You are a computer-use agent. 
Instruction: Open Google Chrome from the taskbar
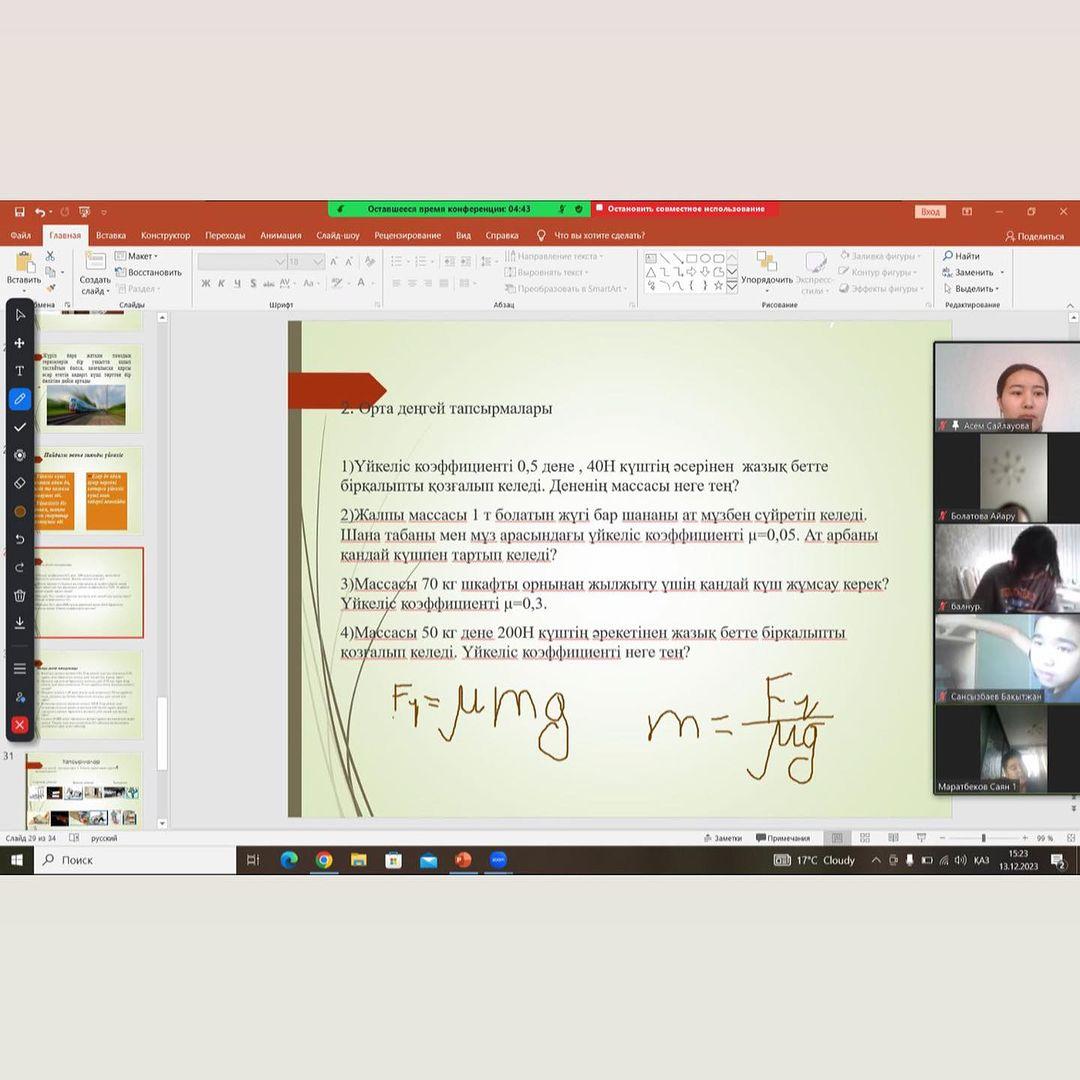pyautogui.click(x=324, y=860)
